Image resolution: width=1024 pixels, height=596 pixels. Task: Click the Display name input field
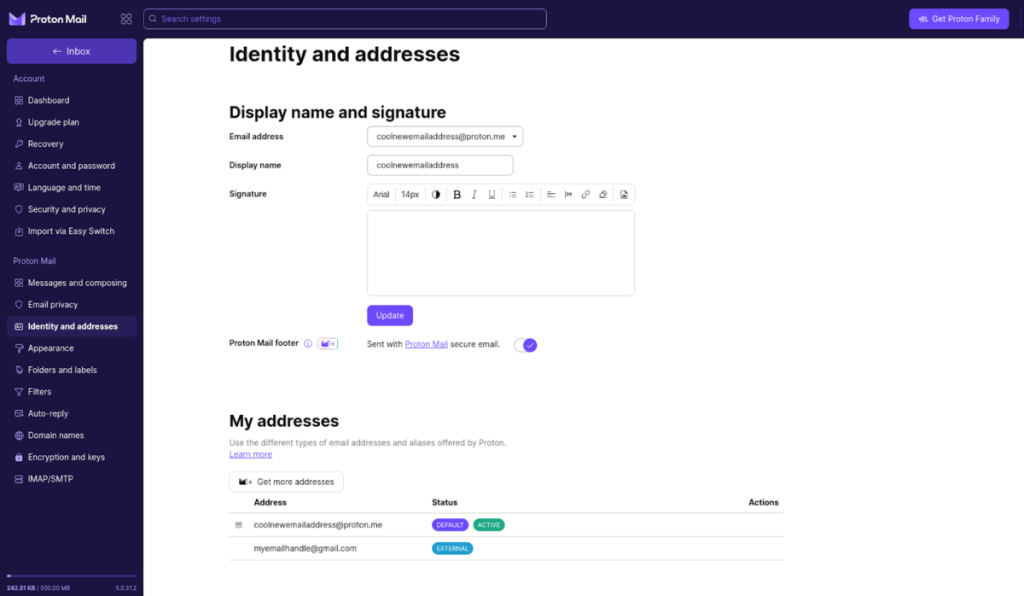[440, 165]
